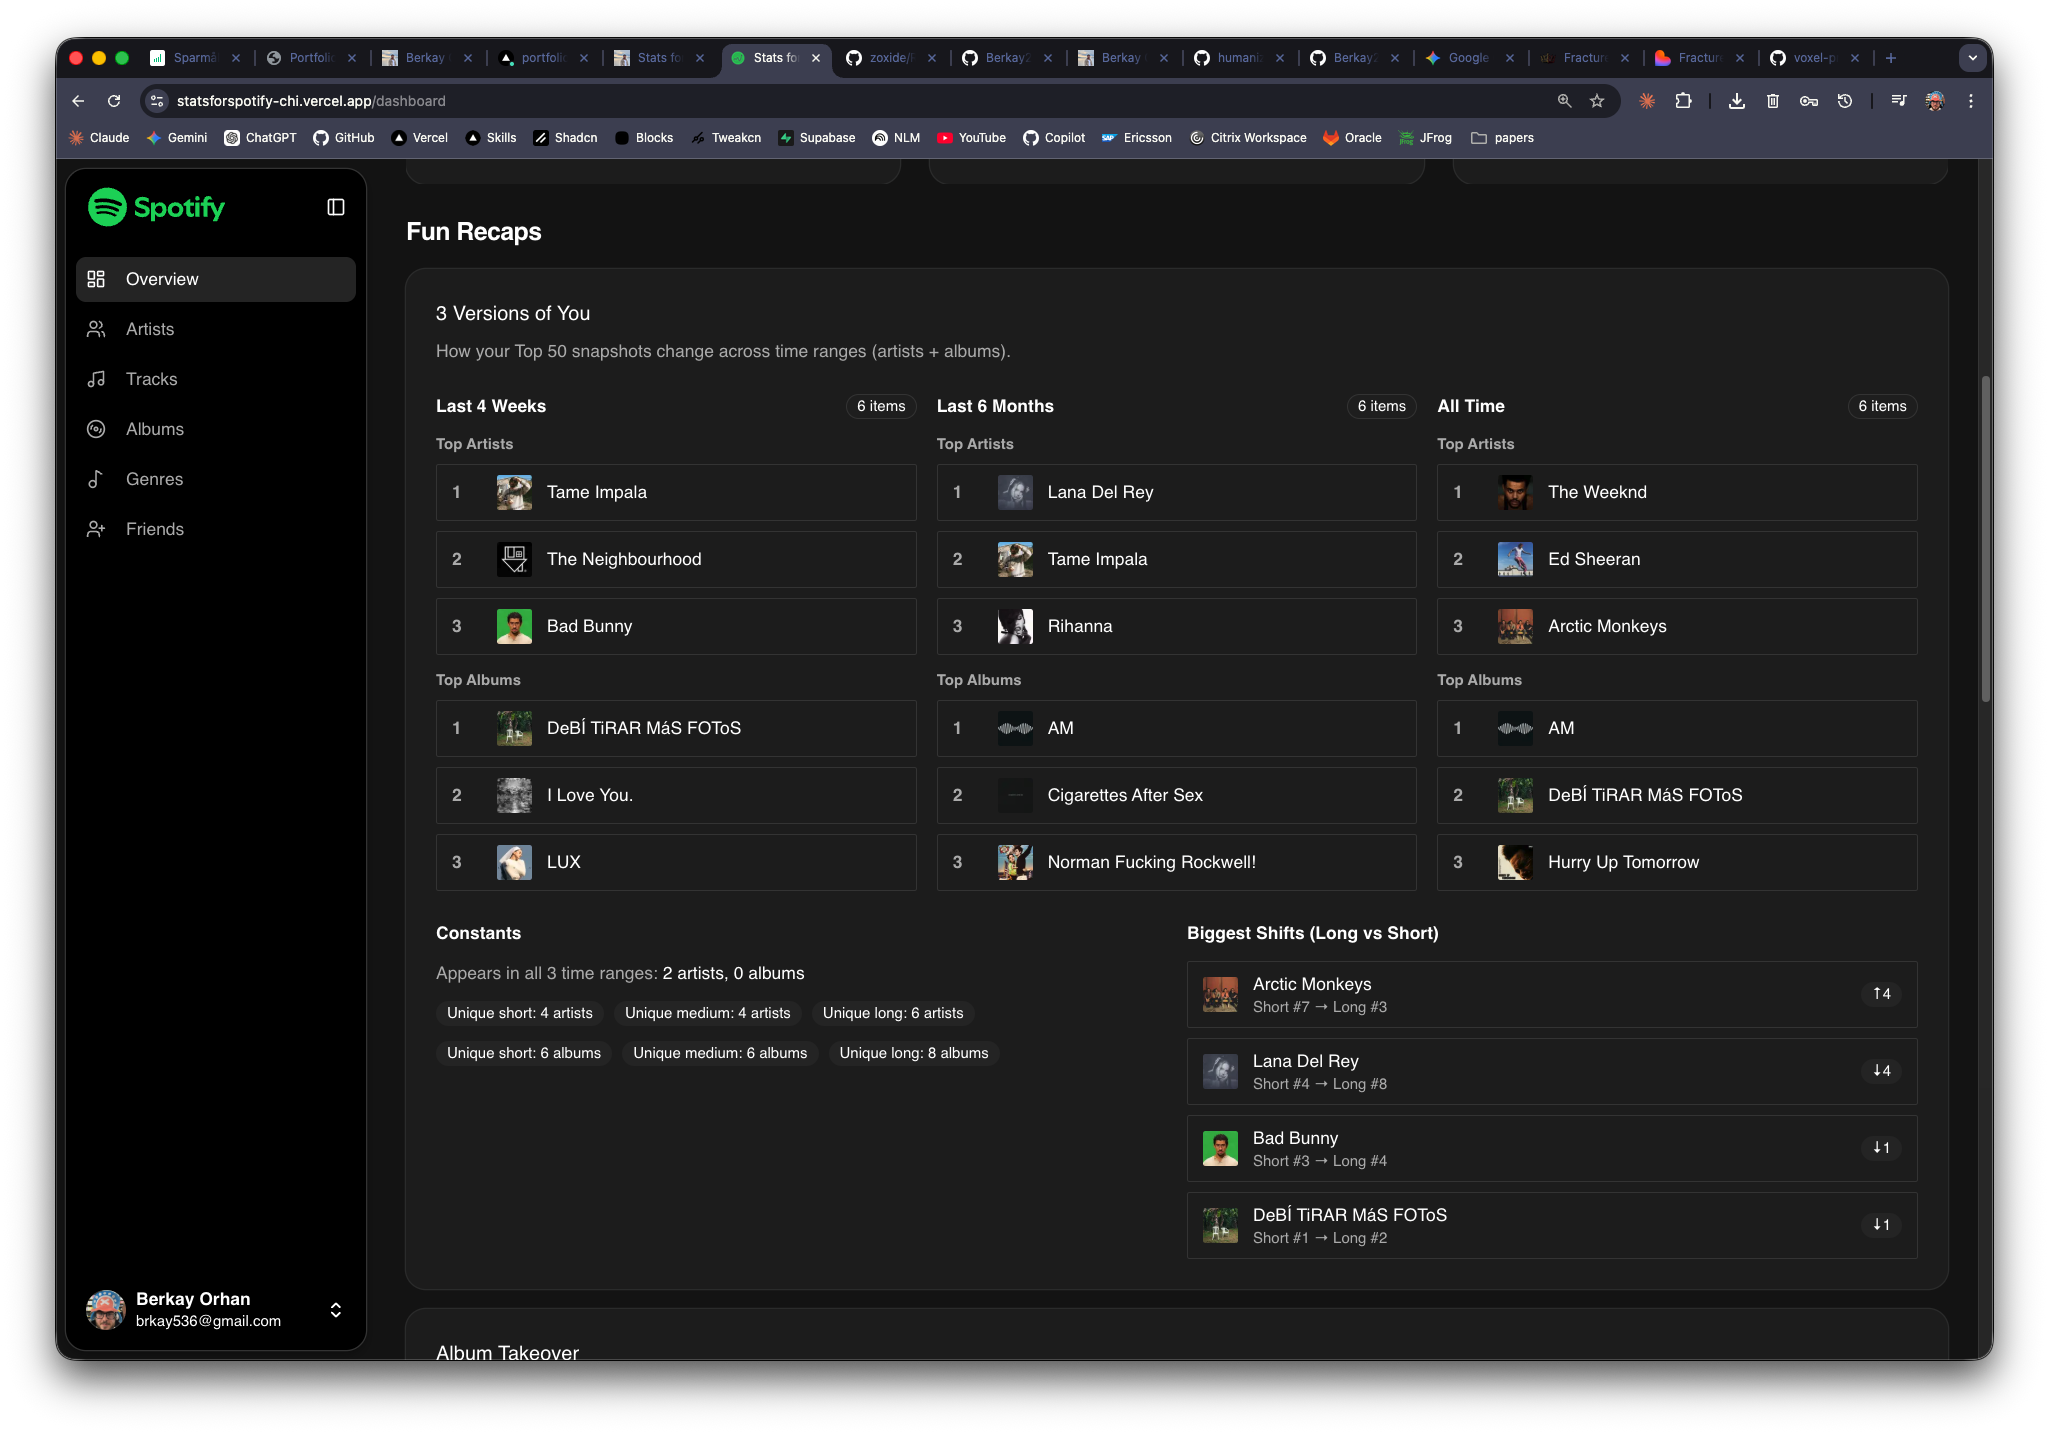Open the browser extensions puzzle icon
2049x1434 pixels.
point(1683,101)
